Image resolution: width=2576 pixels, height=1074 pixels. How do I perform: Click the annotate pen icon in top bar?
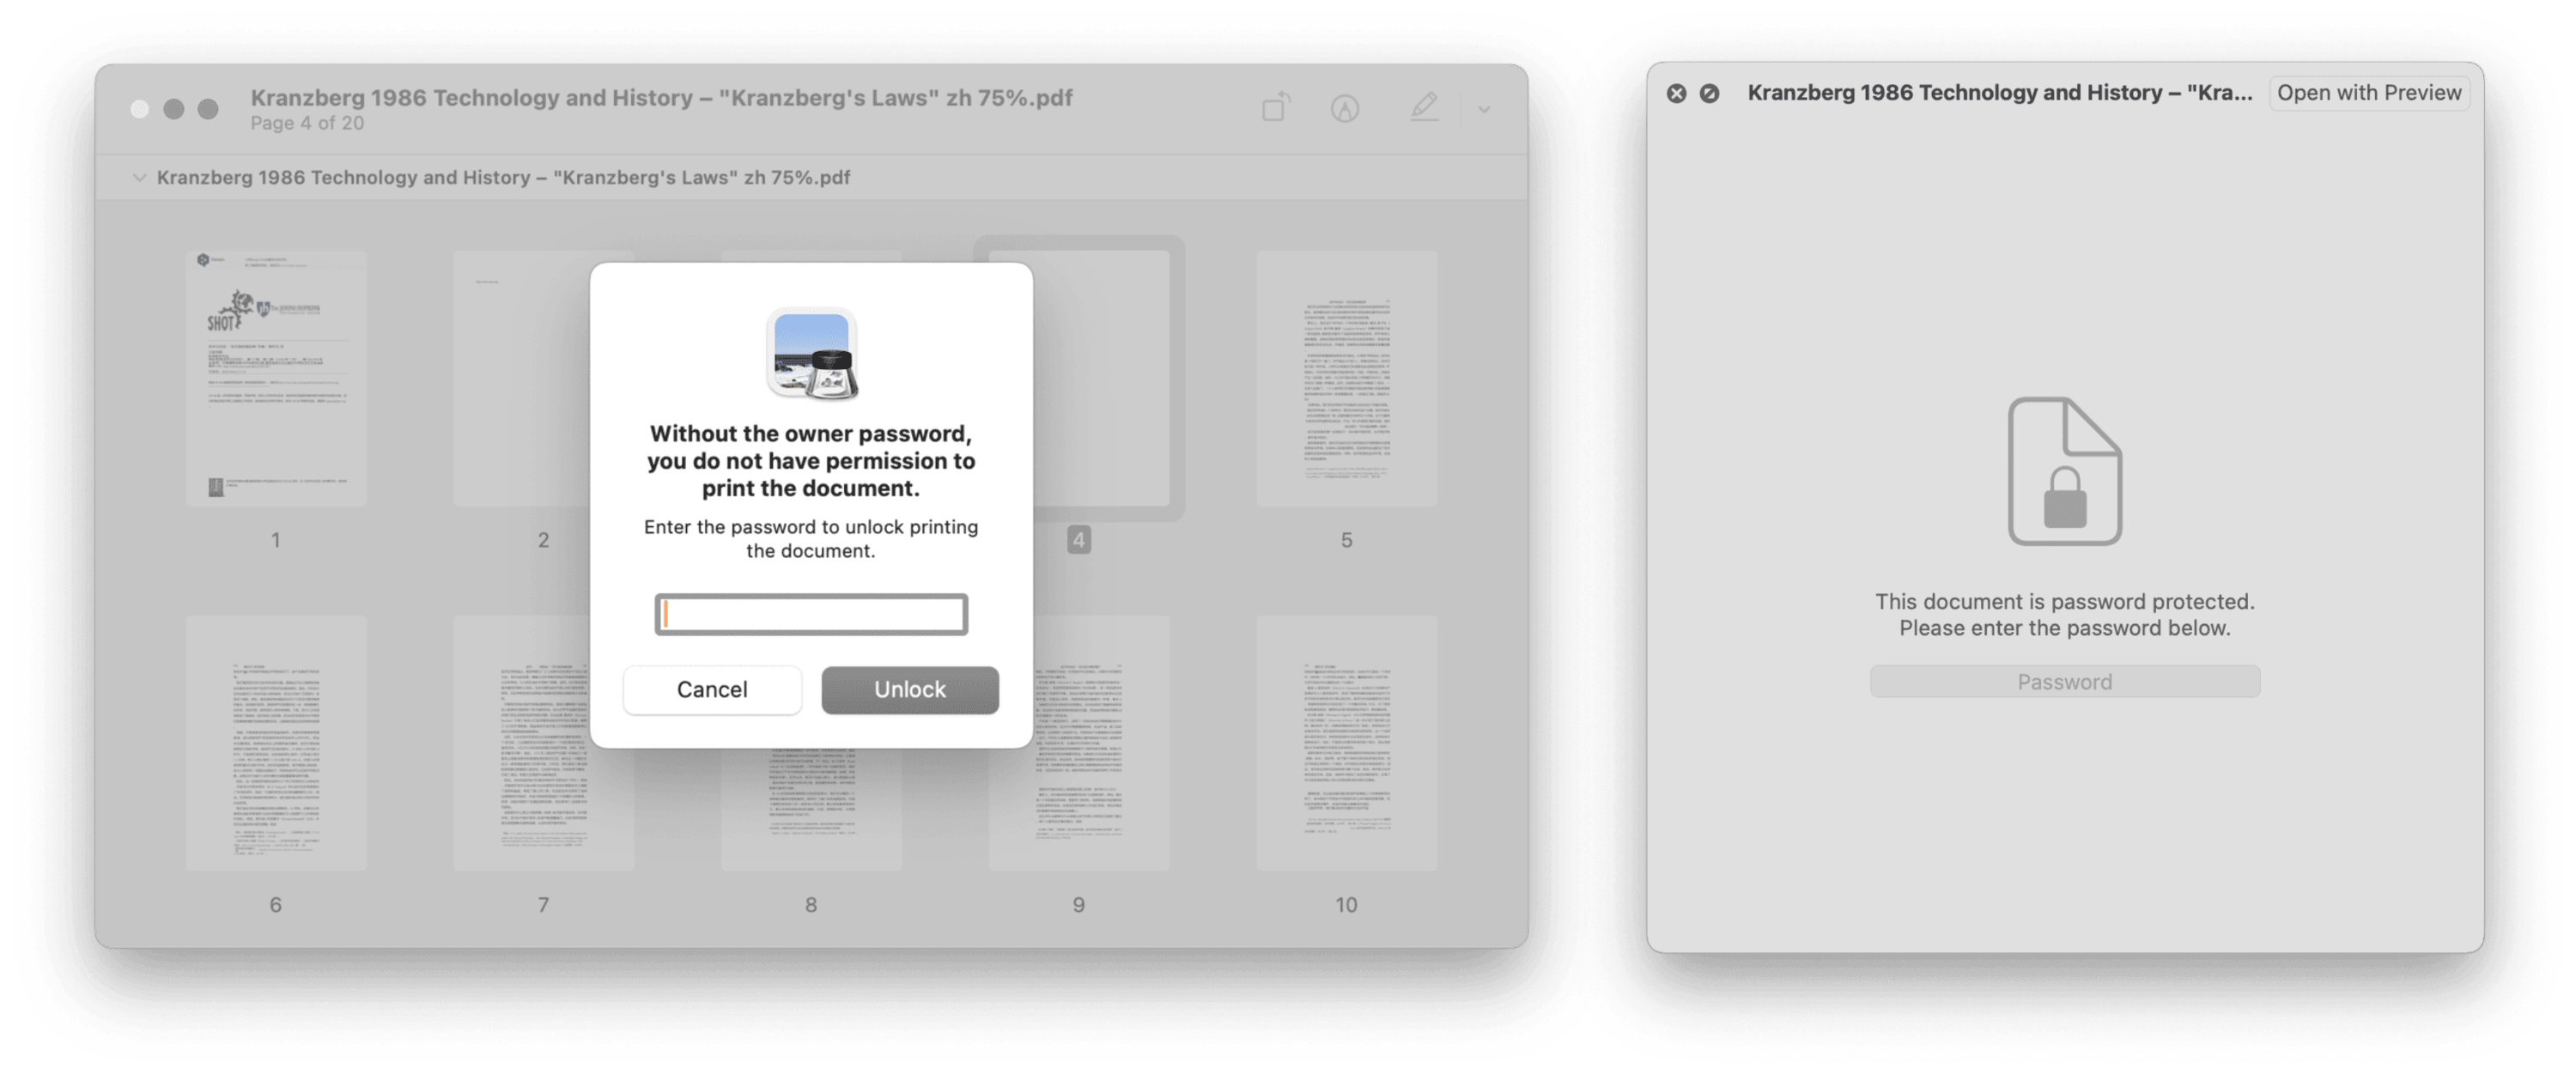point(1421,106)
